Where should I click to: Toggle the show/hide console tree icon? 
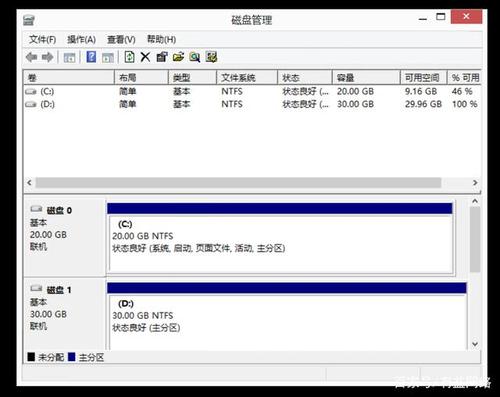69,57
